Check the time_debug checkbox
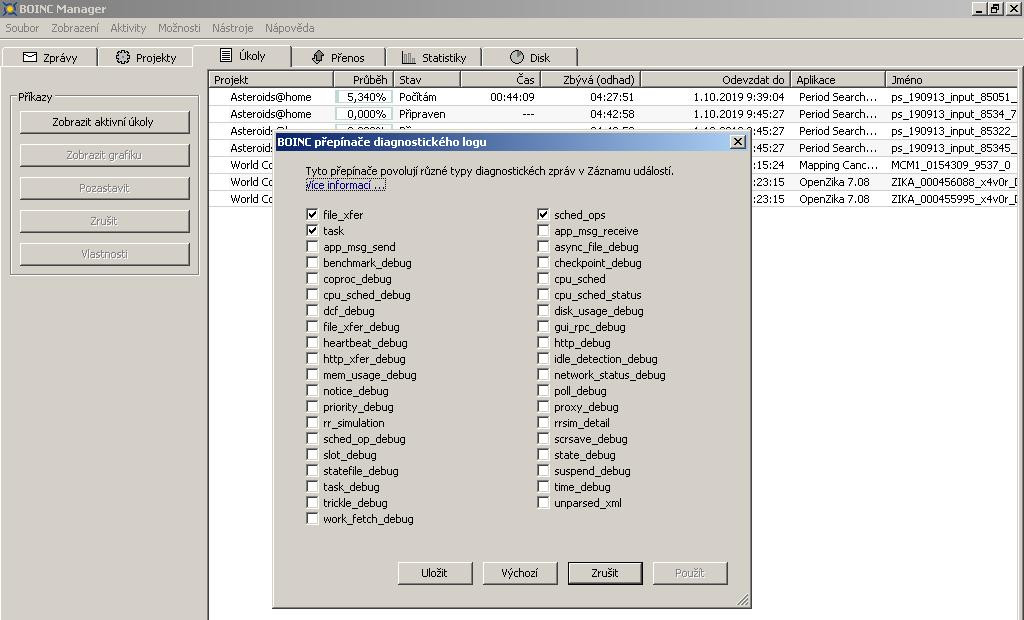This screenshot has height=620, width=1024. 543,487
